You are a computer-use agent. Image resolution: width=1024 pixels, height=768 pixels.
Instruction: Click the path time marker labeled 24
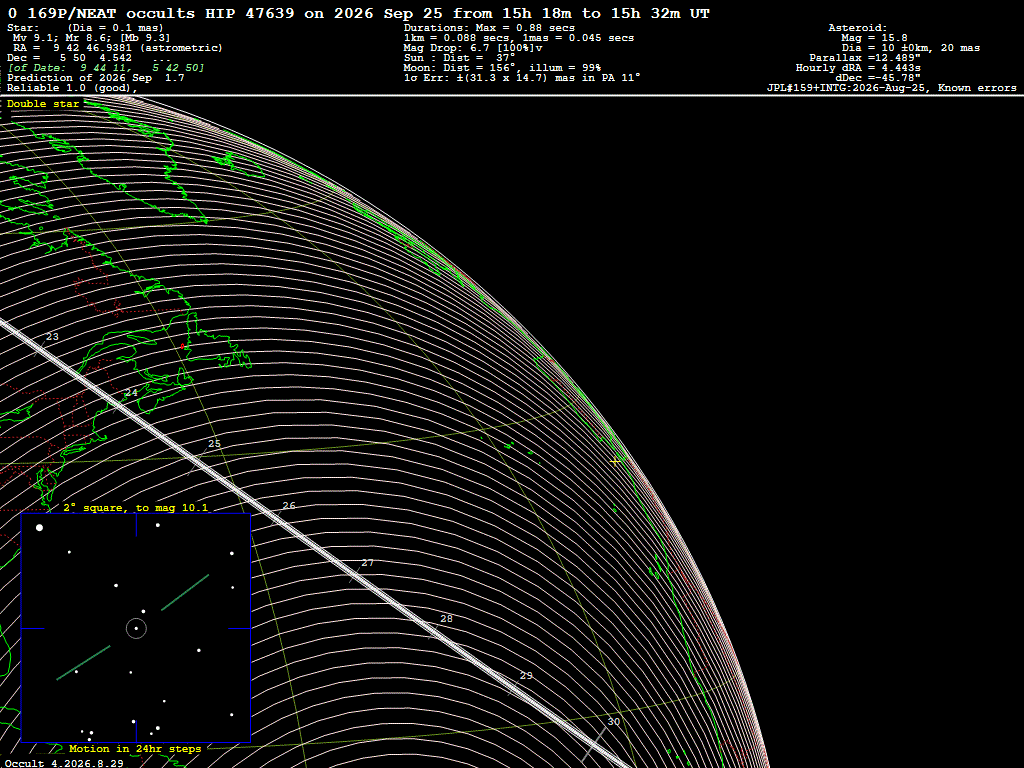(131, 392)
